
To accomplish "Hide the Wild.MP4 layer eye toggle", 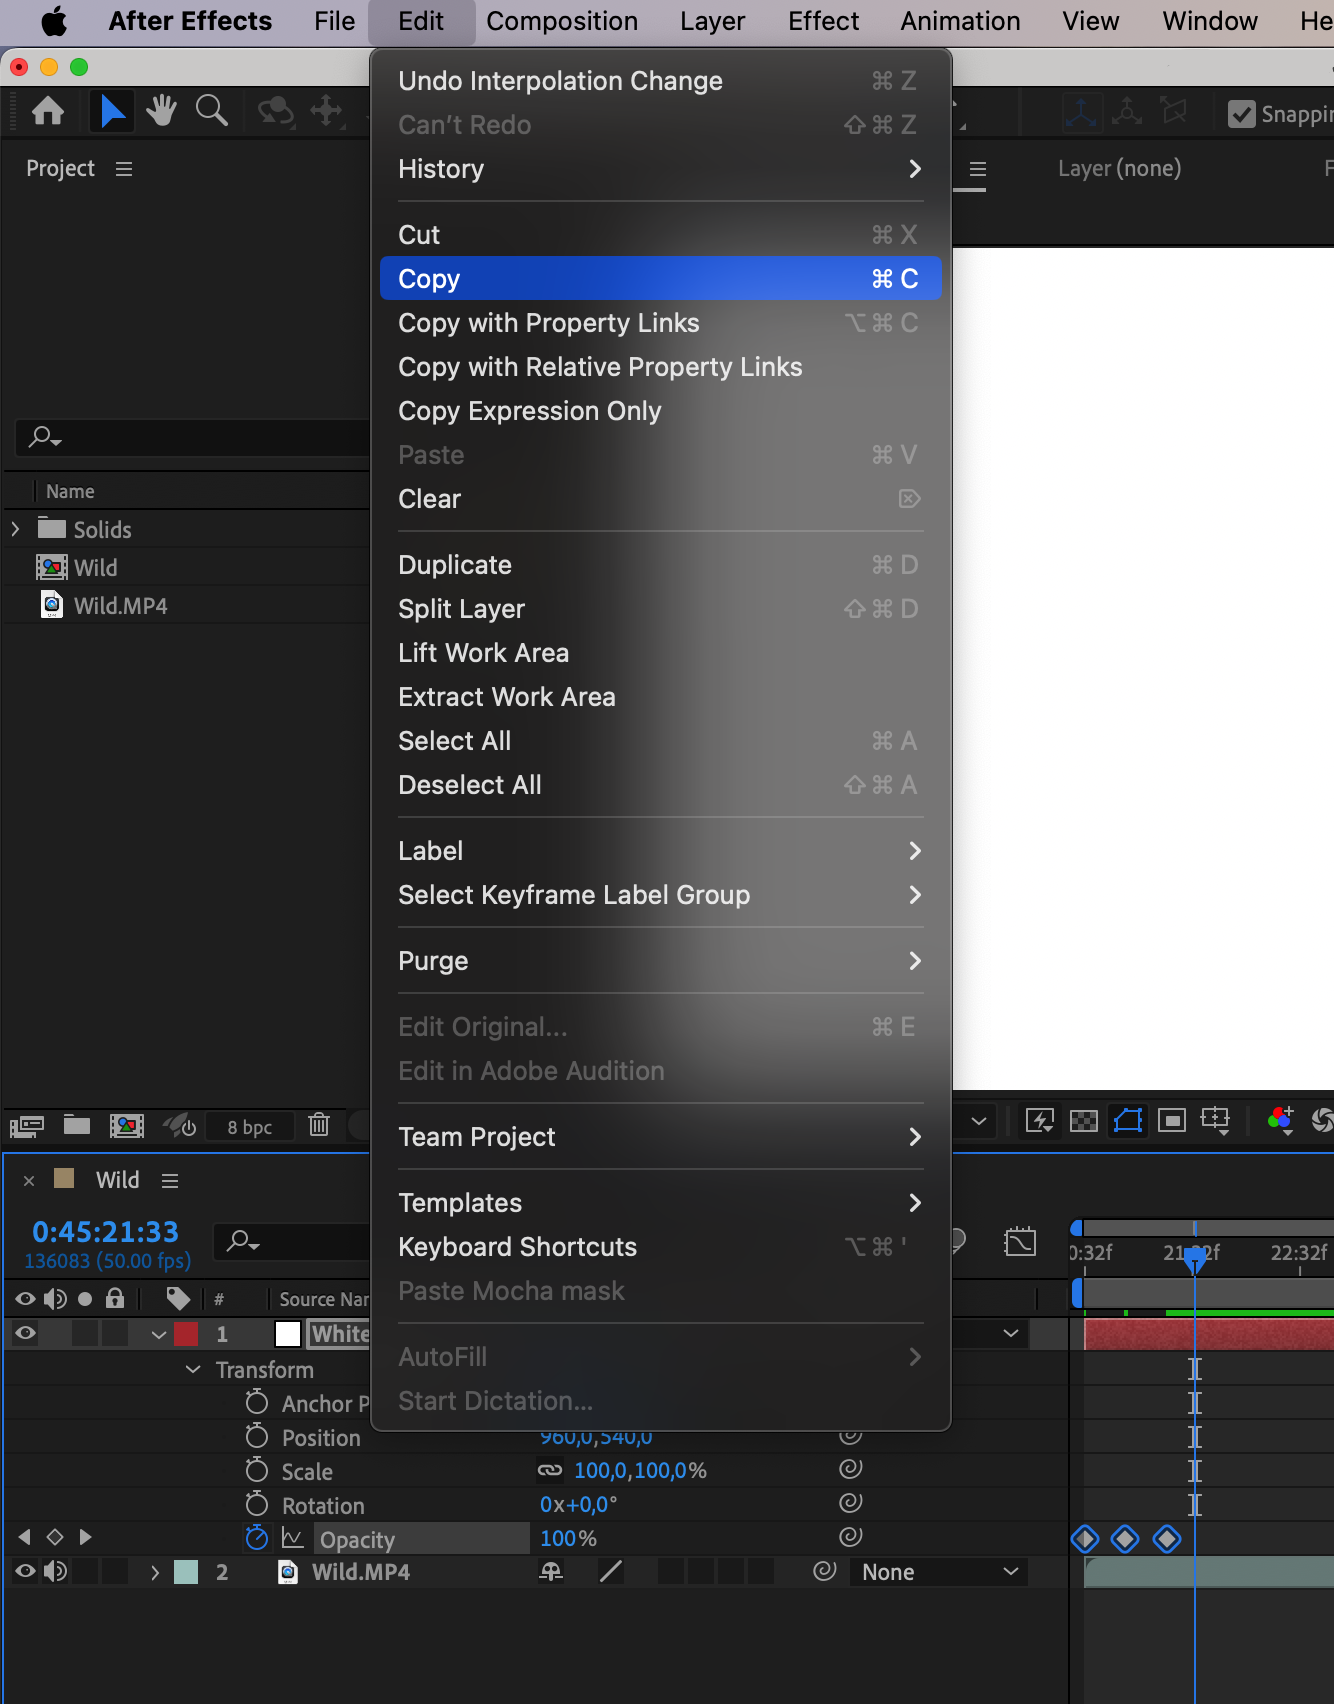I will click(25, 1571).
